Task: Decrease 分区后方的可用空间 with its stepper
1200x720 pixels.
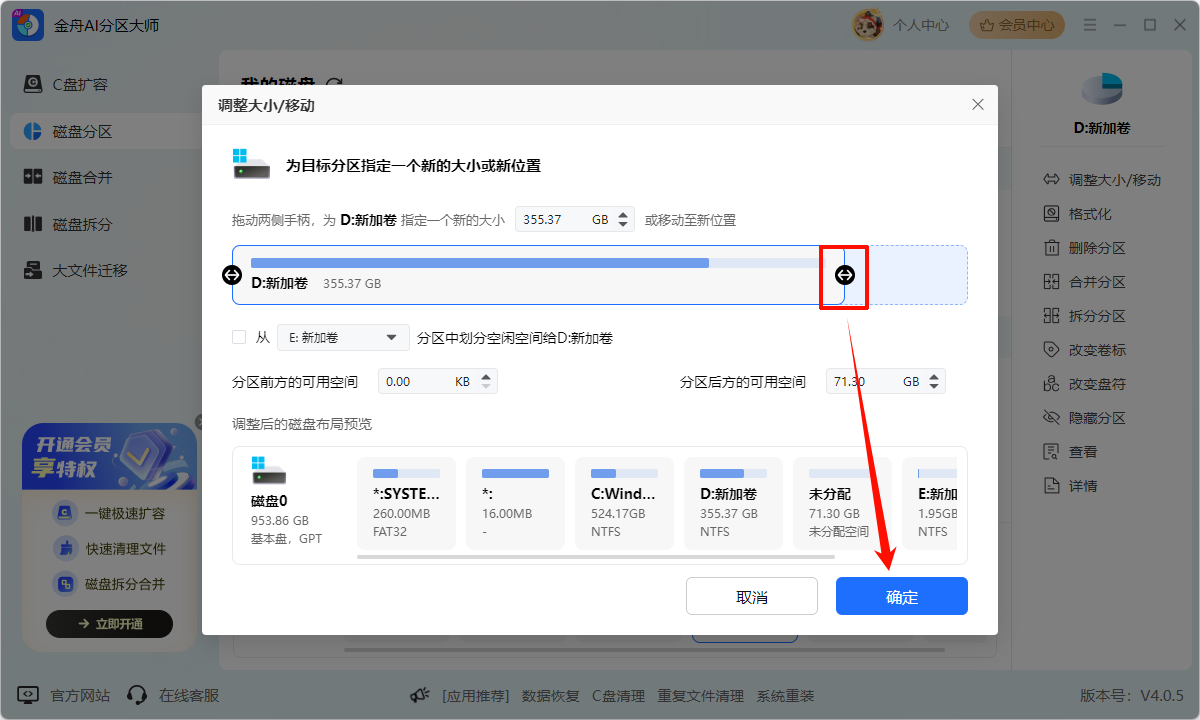Action: click(932, 386)
